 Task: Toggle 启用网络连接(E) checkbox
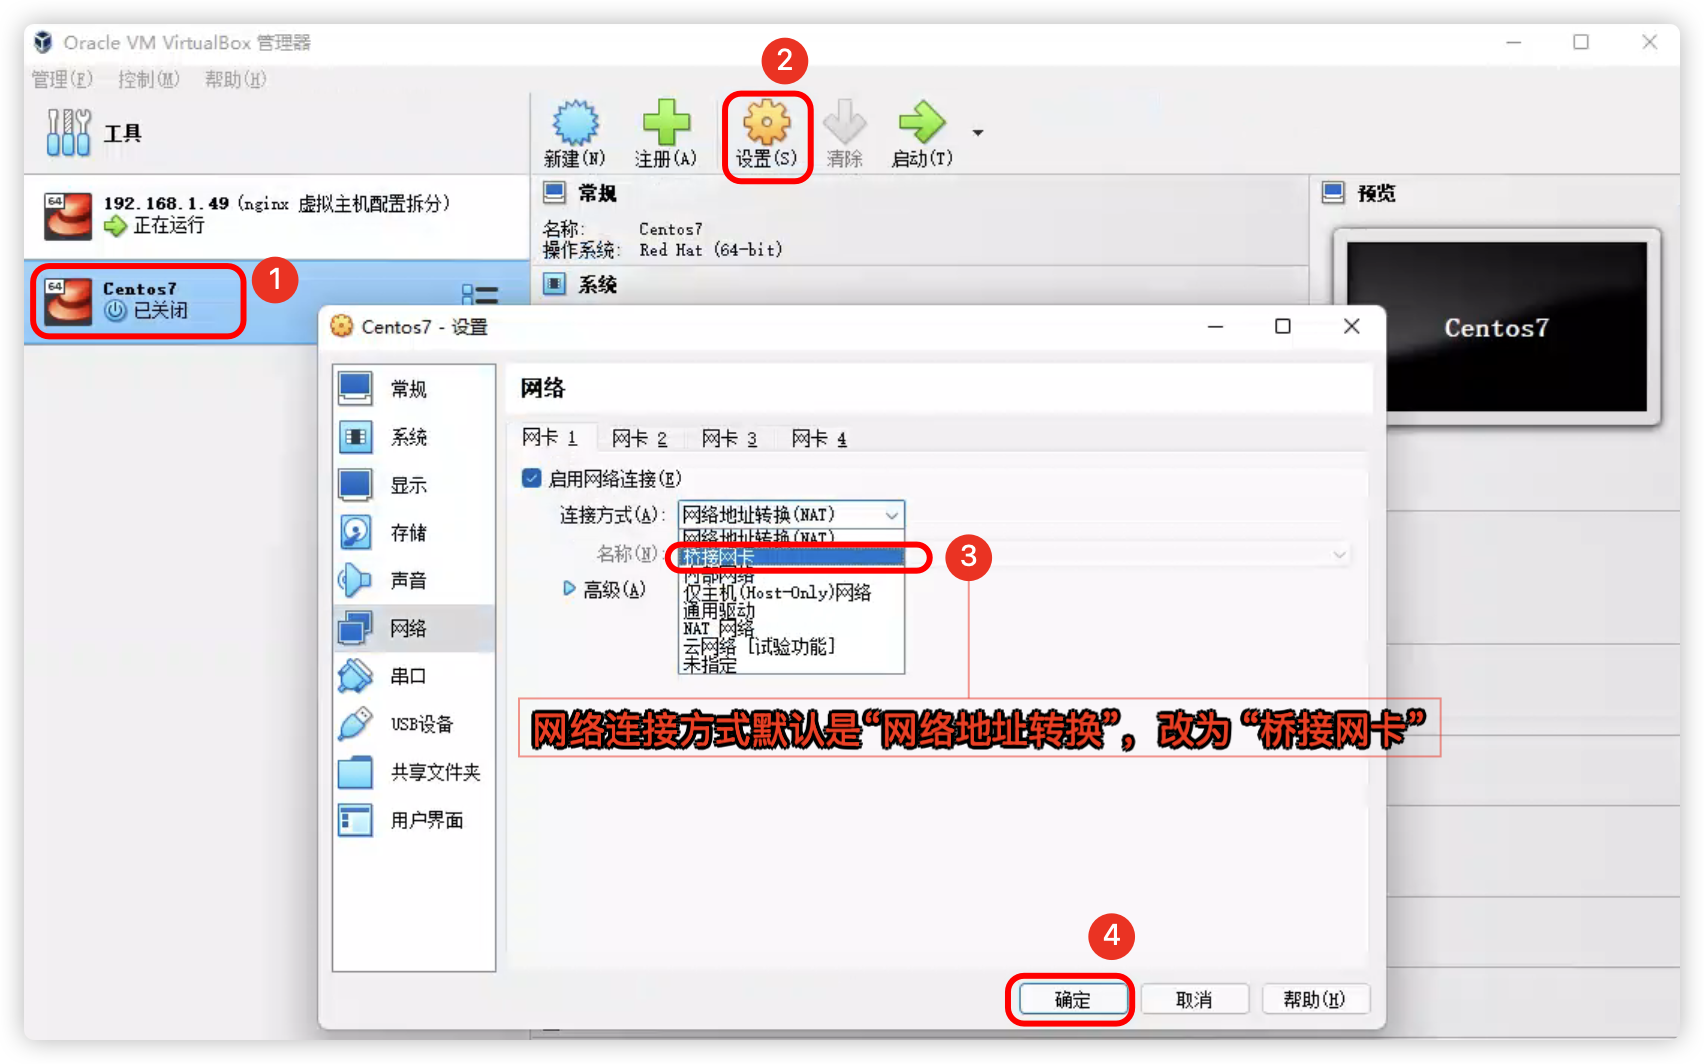tap(532, 478)
